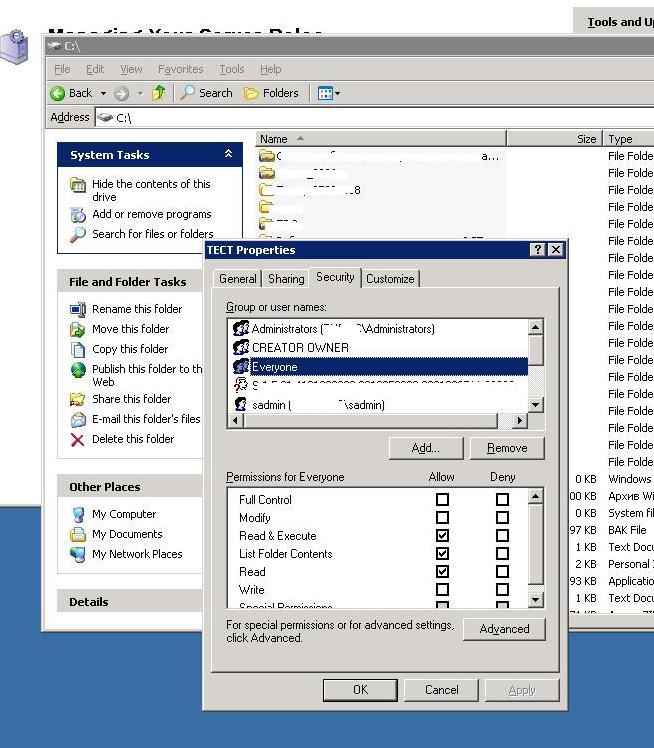The height and width of the screenshot is (748, 654).
Task: Open the Views dropdown in toolbar
Action: [329, 93]
